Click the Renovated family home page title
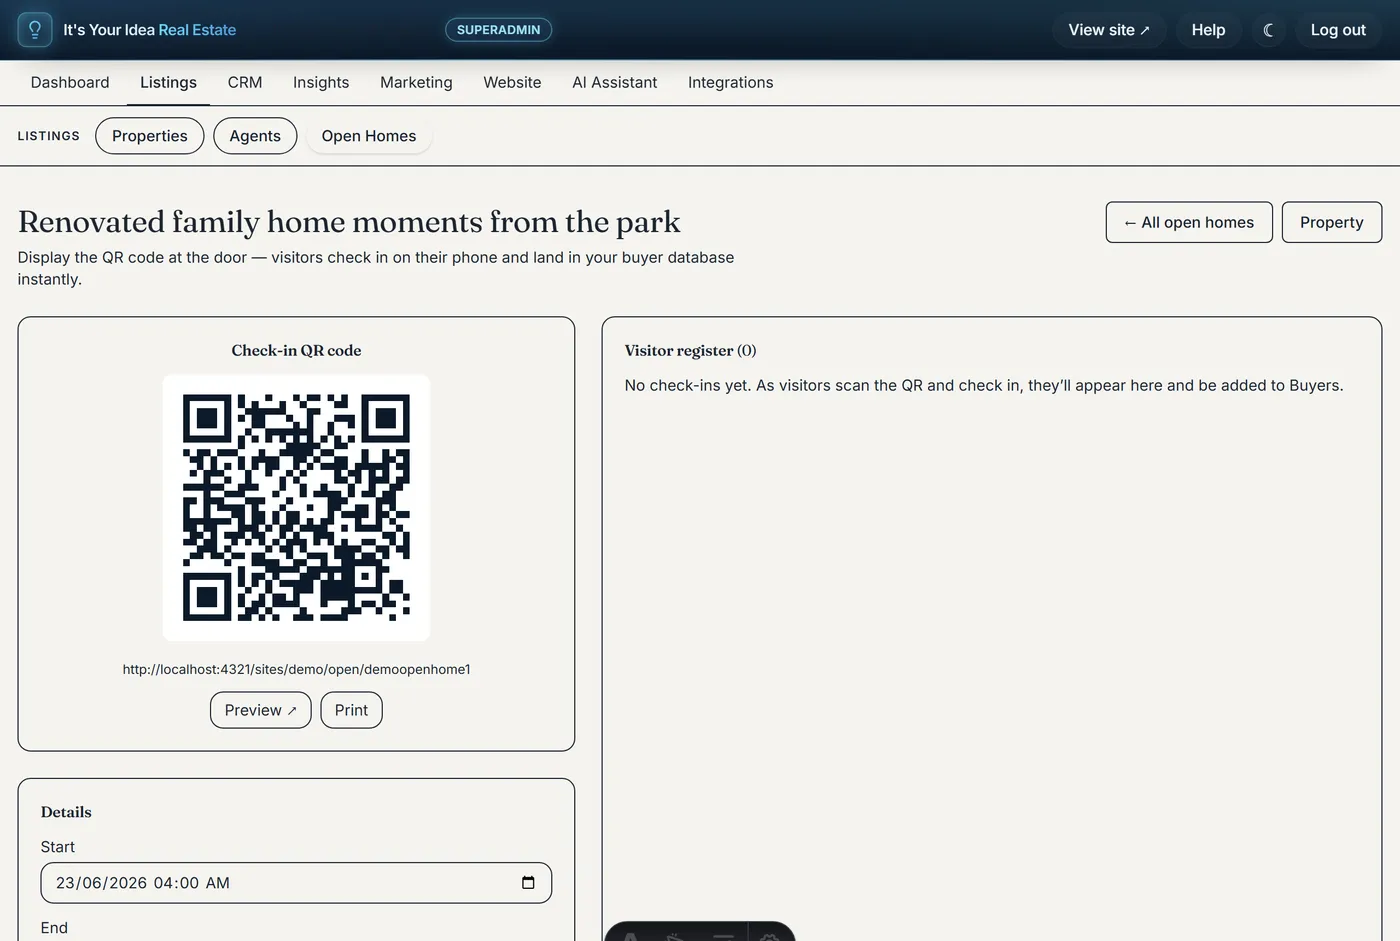This screenshot has height=941, width=1400. click(x=349, y=221)
